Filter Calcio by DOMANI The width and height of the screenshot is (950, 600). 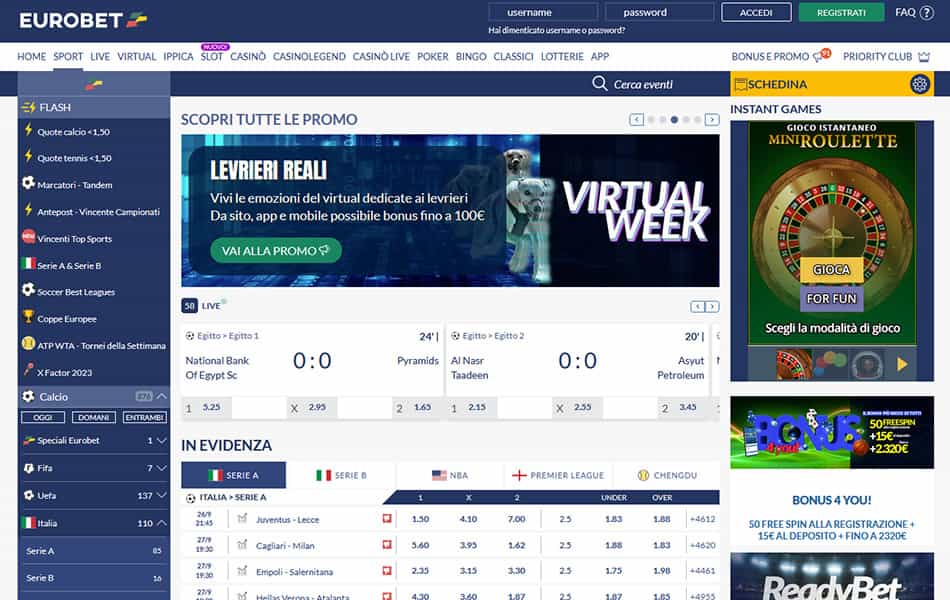coord(94,418)
